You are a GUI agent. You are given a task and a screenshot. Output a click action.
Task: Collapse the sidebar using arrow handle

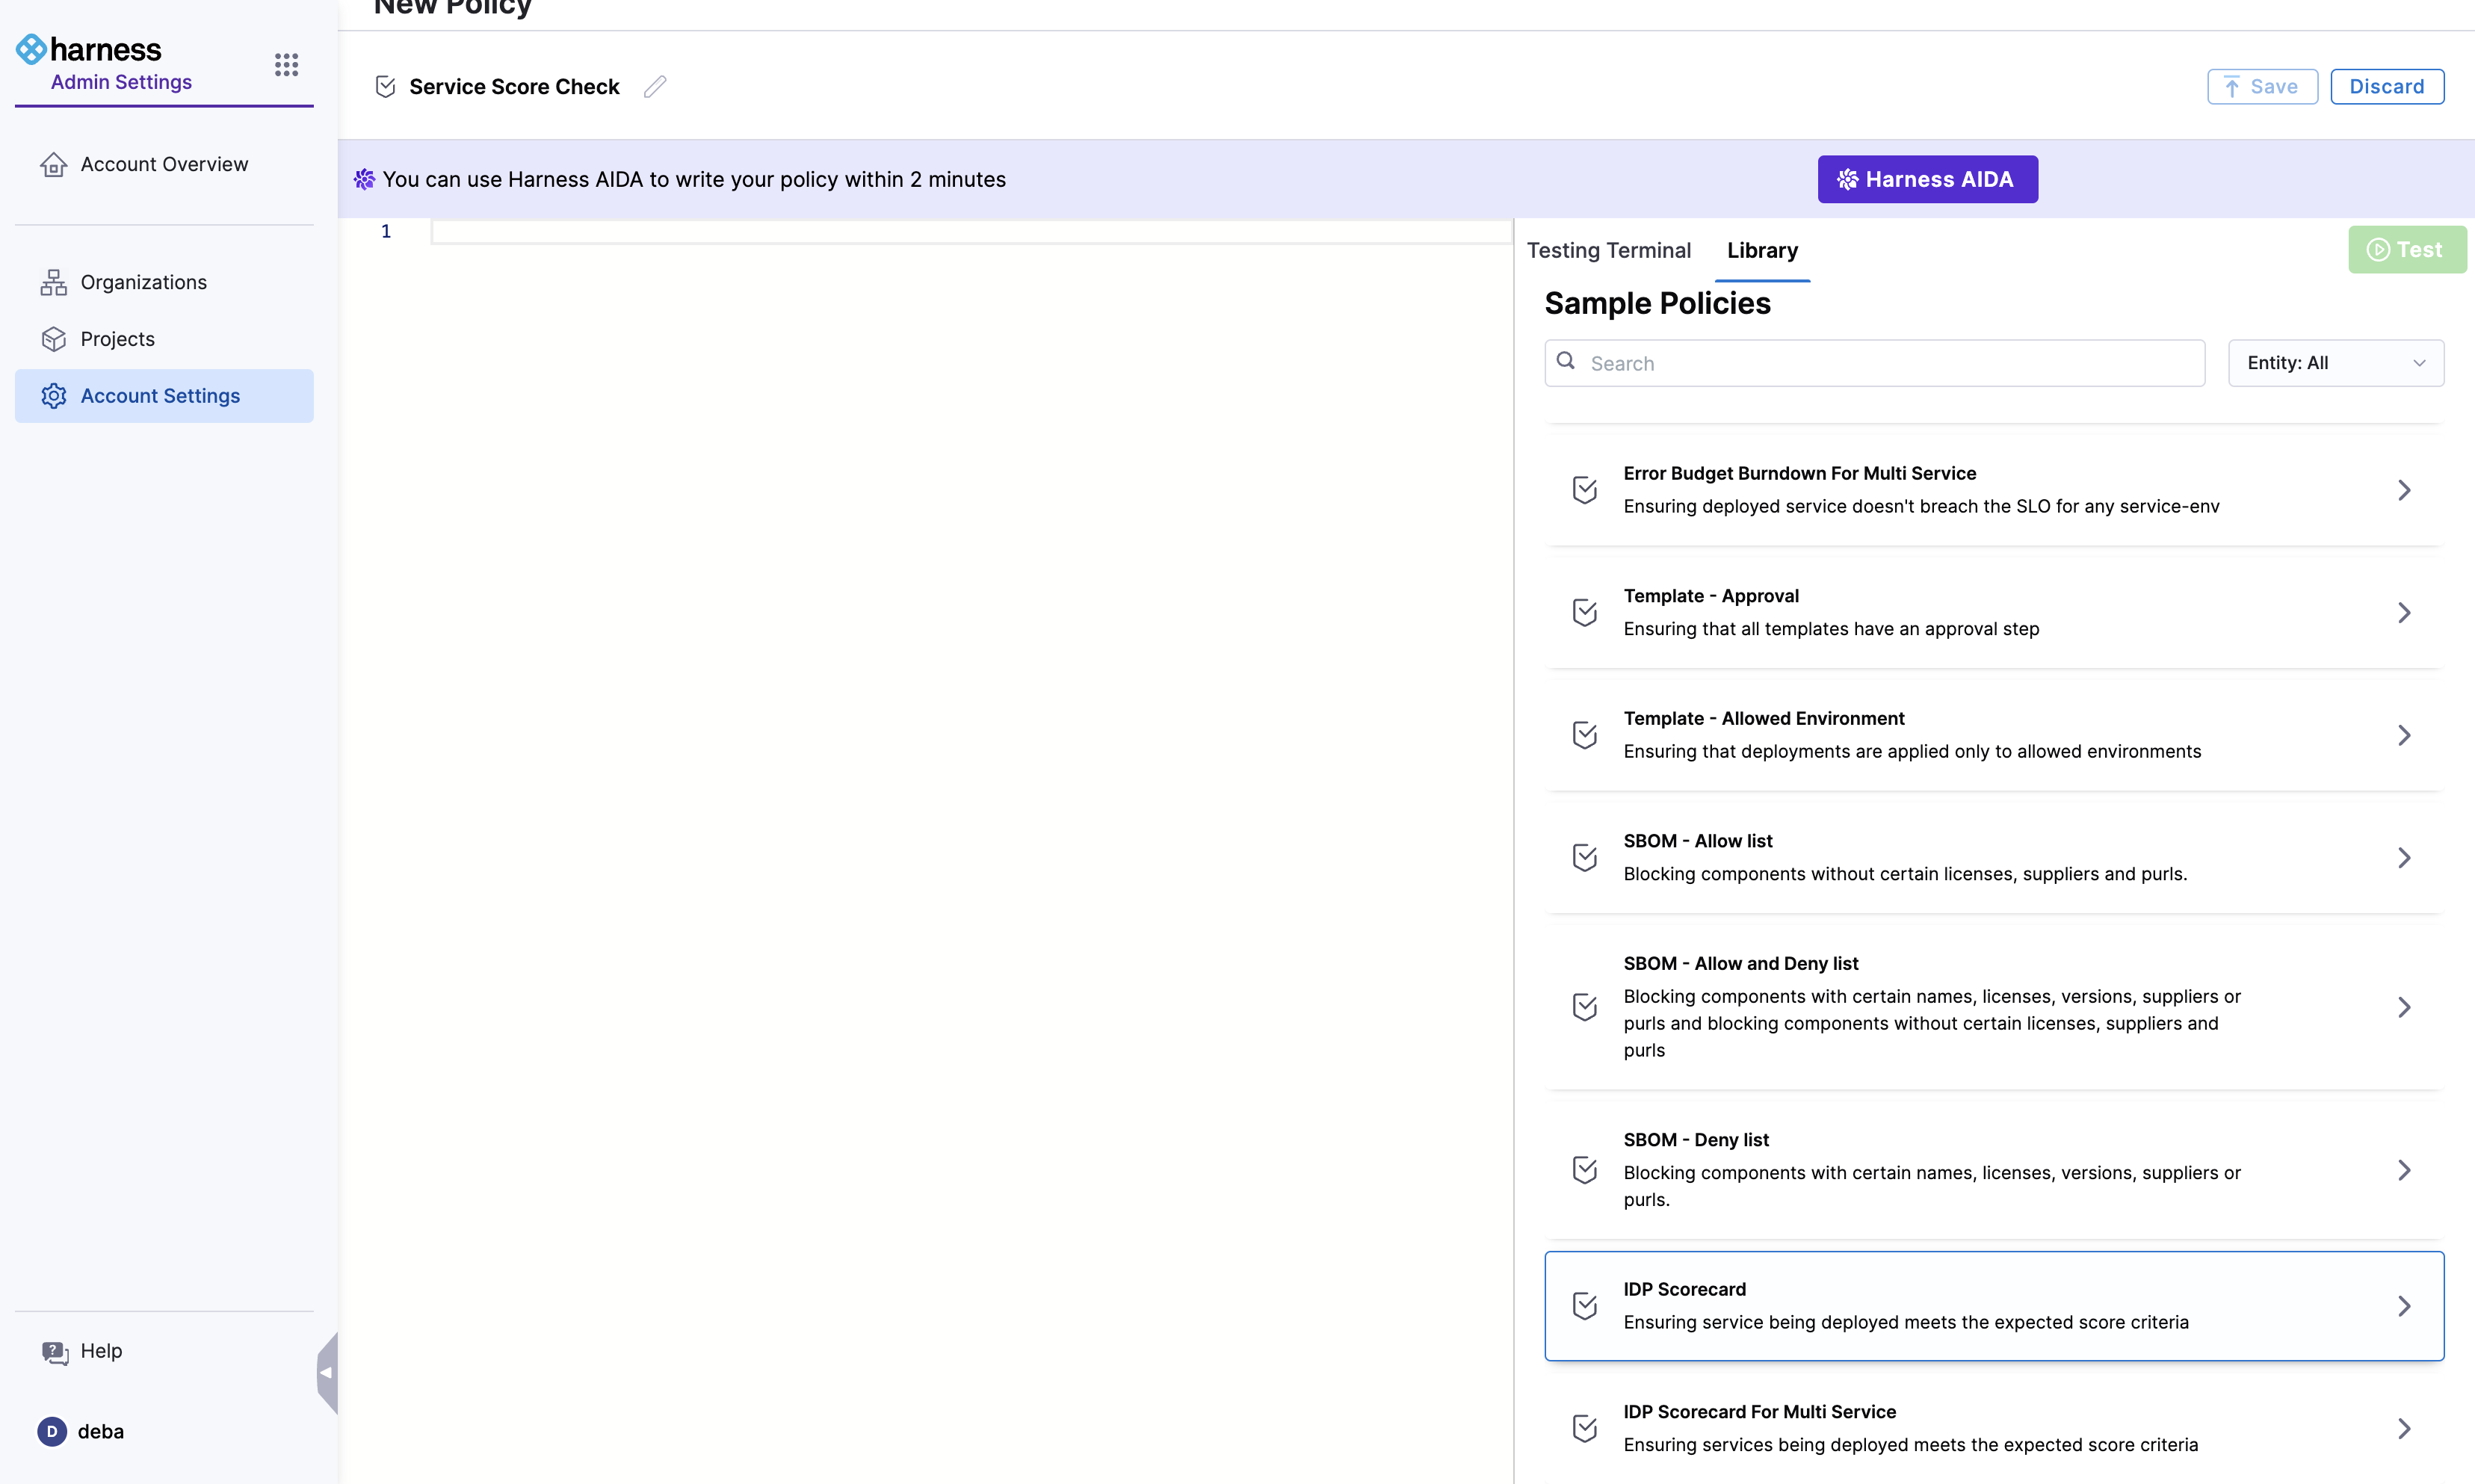tap(326, 1372)
